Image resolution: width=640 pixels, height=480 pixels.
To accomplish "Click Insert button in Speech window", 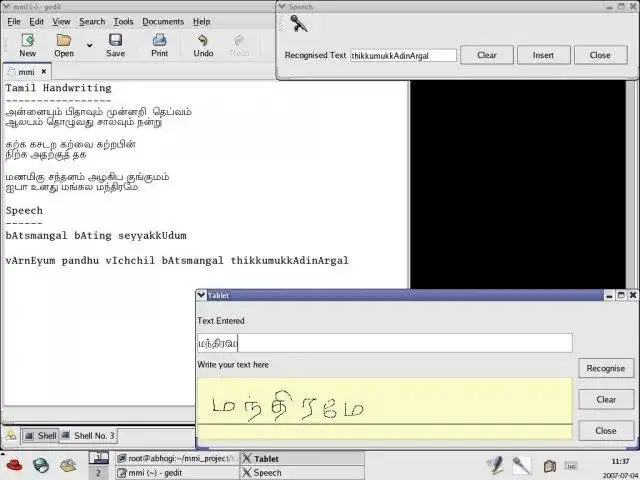I will pos(543,55).
